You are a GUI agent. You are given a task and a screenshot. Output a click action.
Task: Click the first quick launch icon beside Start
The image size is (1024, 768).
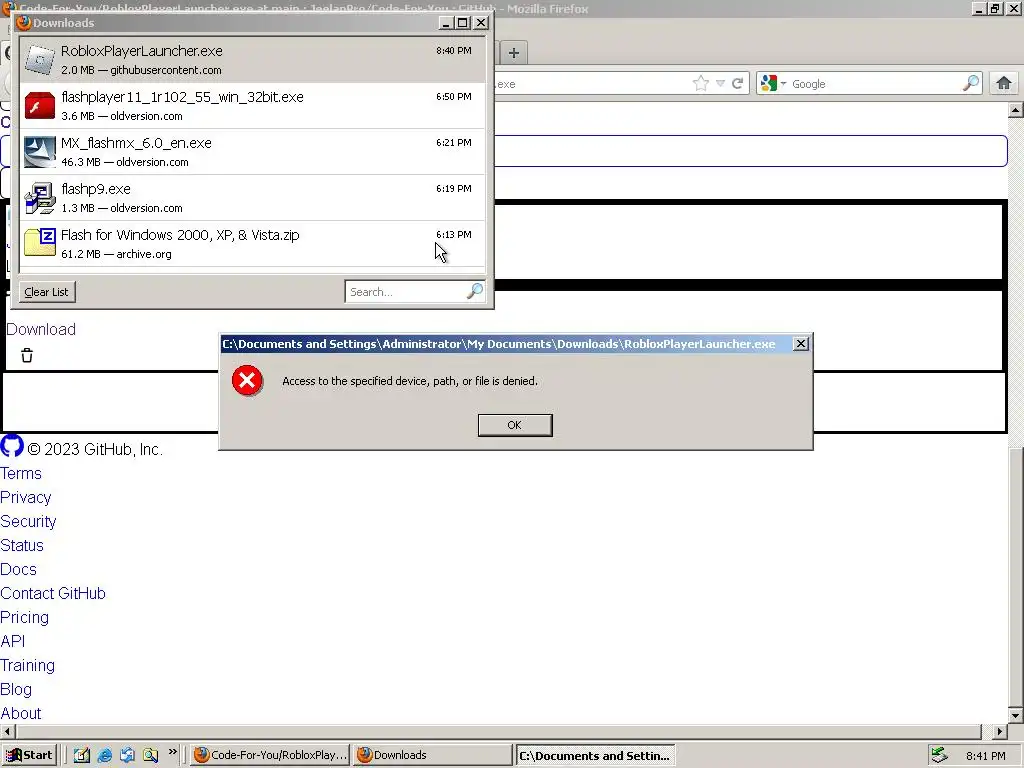point(82,755)
